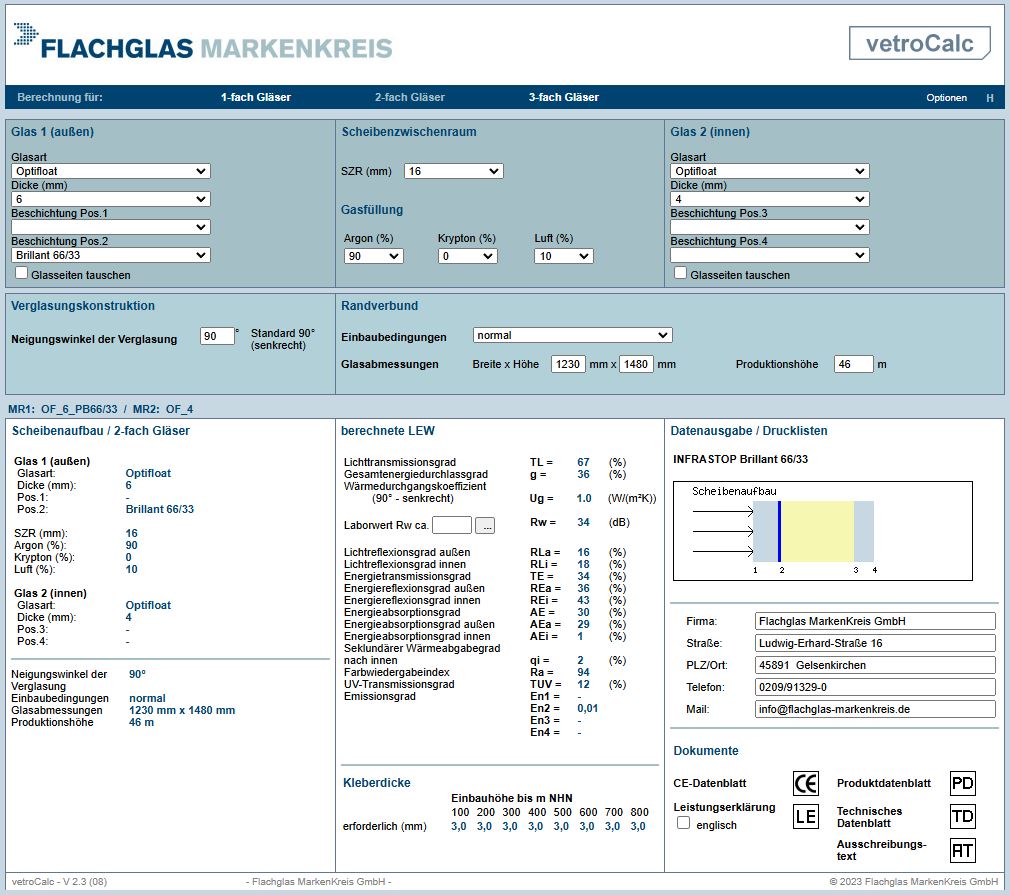1010x895 pixels.
Task: Open Glasart dropdown for Glas 2 (innen)
Action: click(770, 171)
